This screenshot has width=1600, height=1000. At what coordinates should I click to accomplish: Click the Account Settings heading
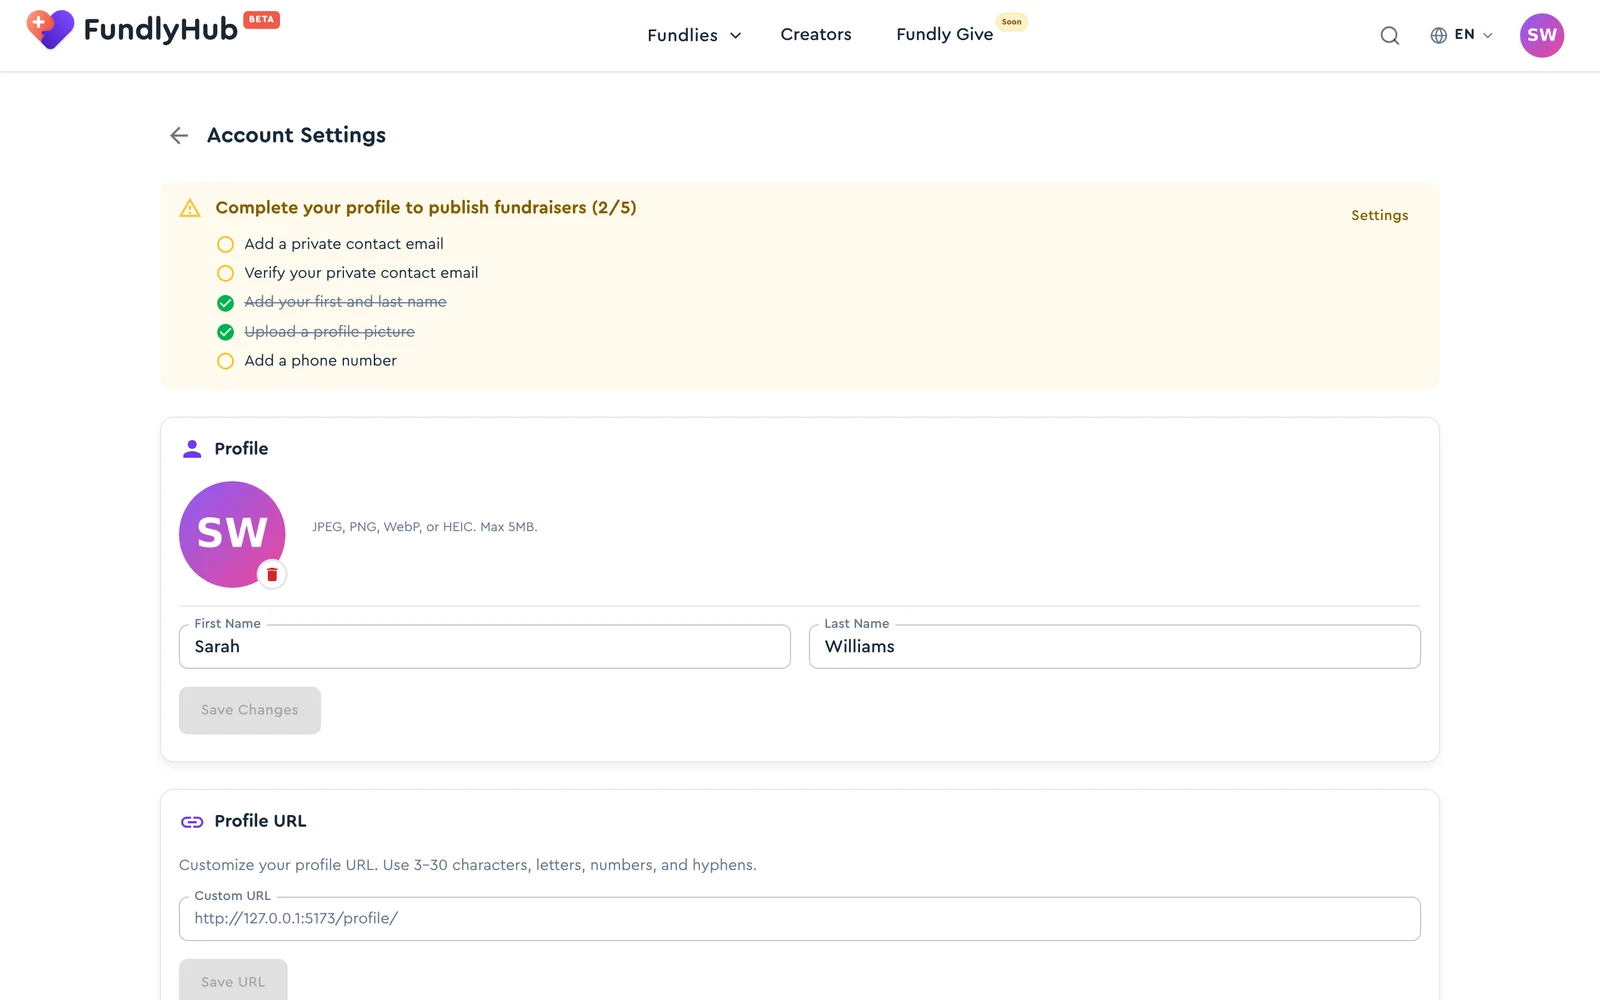click(296, 135)
